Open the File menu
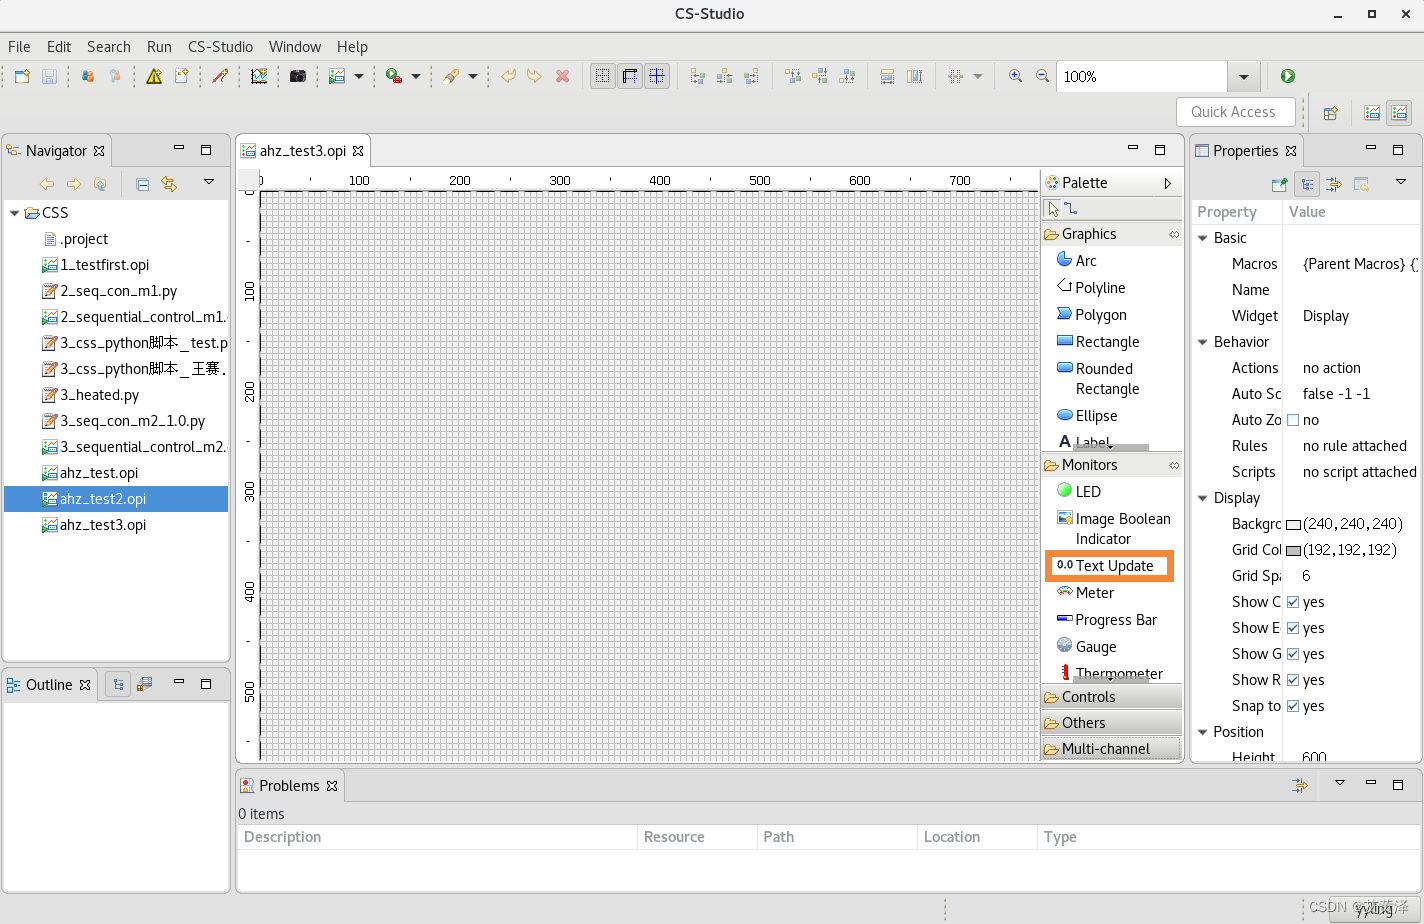 coord(19,46)
